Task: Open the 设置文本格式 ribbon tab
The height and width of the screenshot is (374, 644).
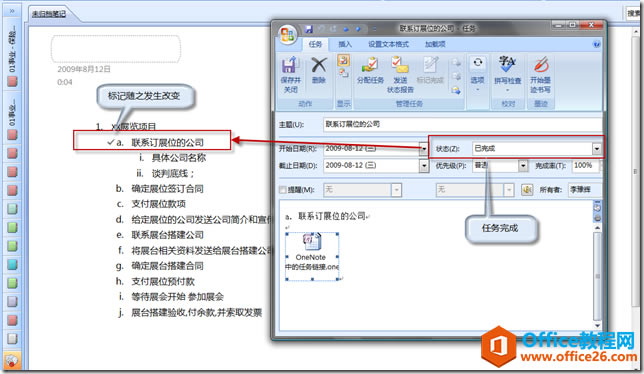Action: 388,44
